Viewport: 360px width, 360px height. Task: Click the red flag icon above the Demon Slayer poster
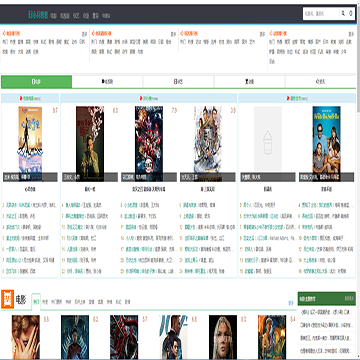141,98
